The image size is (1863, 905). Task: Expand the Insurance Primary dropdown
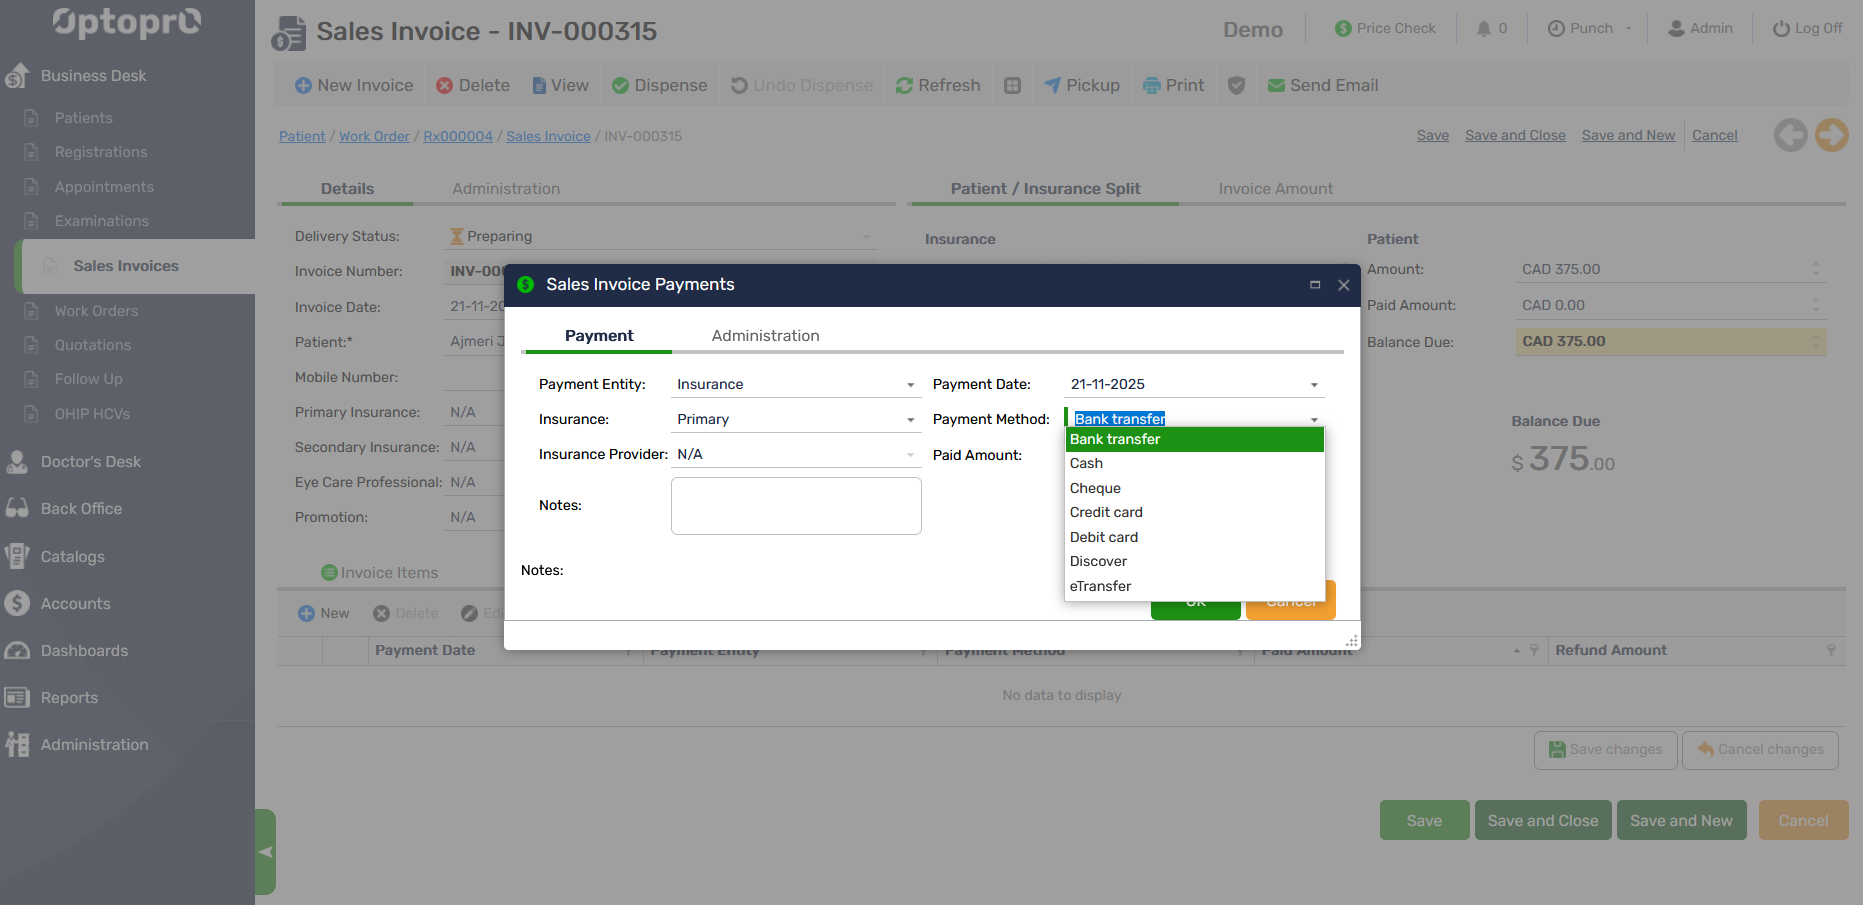(910, 420)
